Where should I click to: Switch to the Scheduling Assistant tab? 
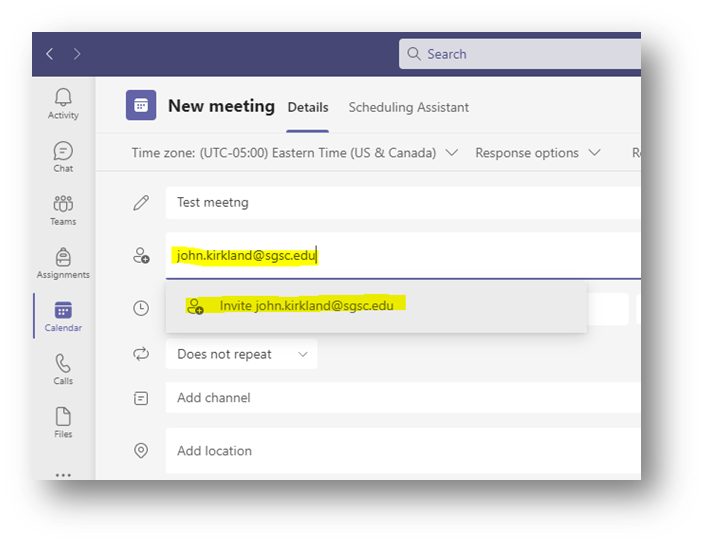pos(408,107)
